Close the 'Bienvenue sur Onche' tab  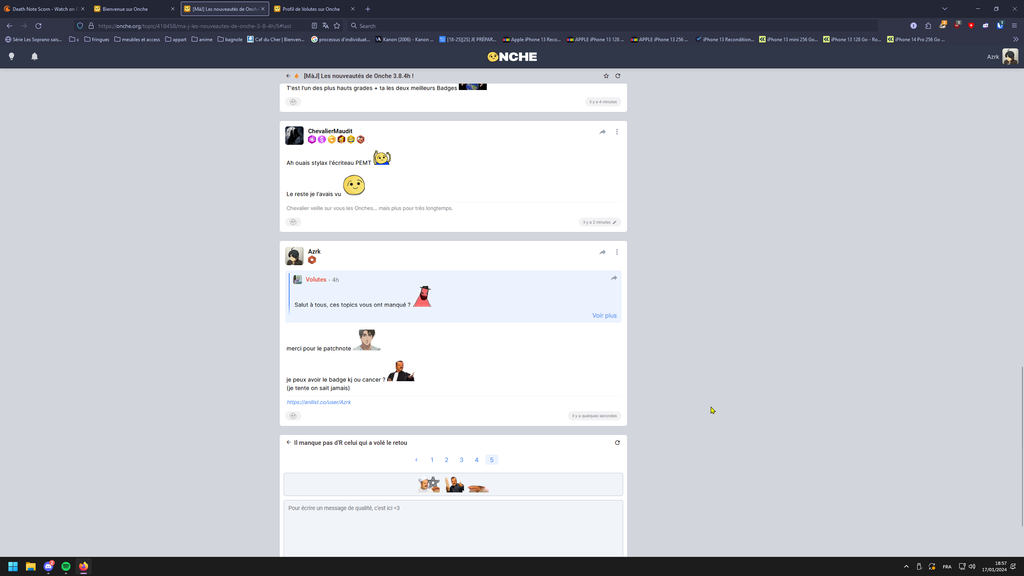[x=172, y=8]
